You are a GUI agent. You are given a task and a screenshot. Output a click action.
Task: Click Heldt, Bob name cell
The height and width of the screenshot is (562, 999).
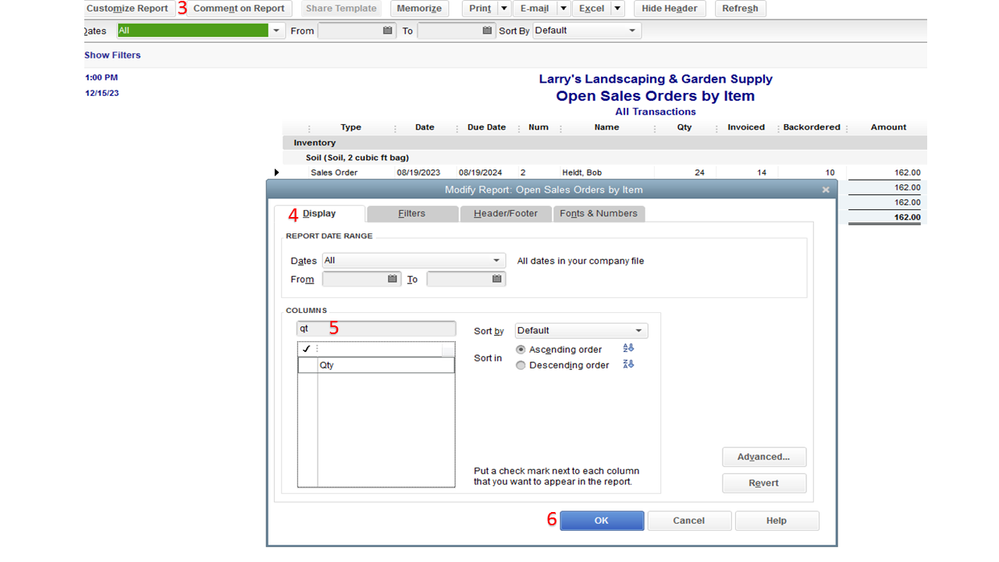(x=582, y=173)
